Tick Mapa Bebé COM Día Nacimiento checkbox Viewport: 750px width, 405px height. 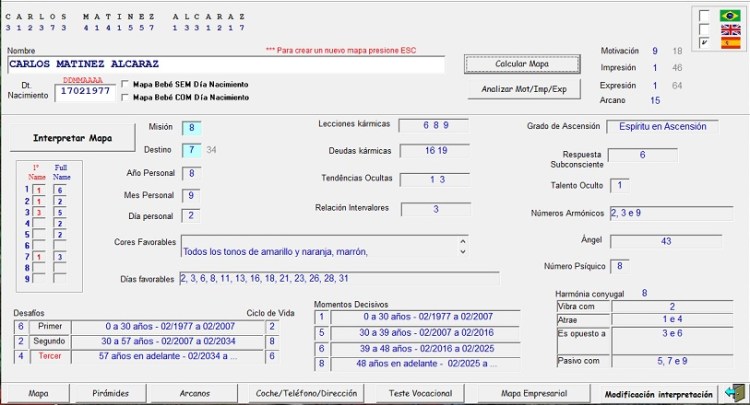[x=125, y=98]
